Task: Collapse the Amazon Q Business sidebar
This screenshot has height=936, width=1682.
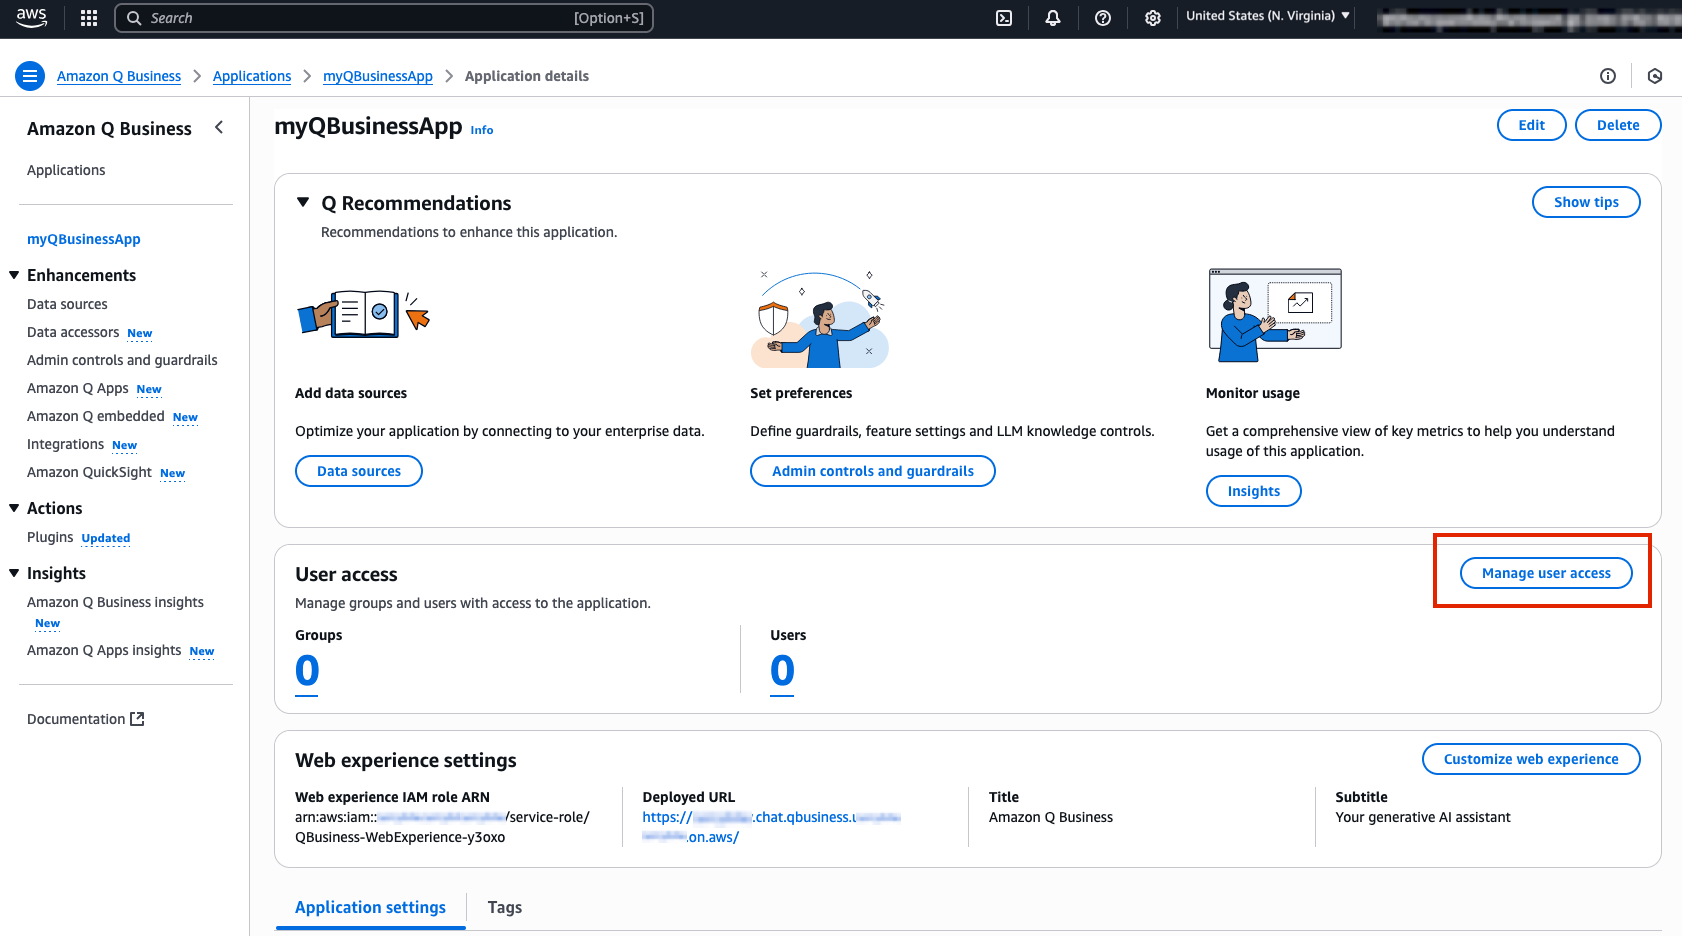Action: point(219,127)
